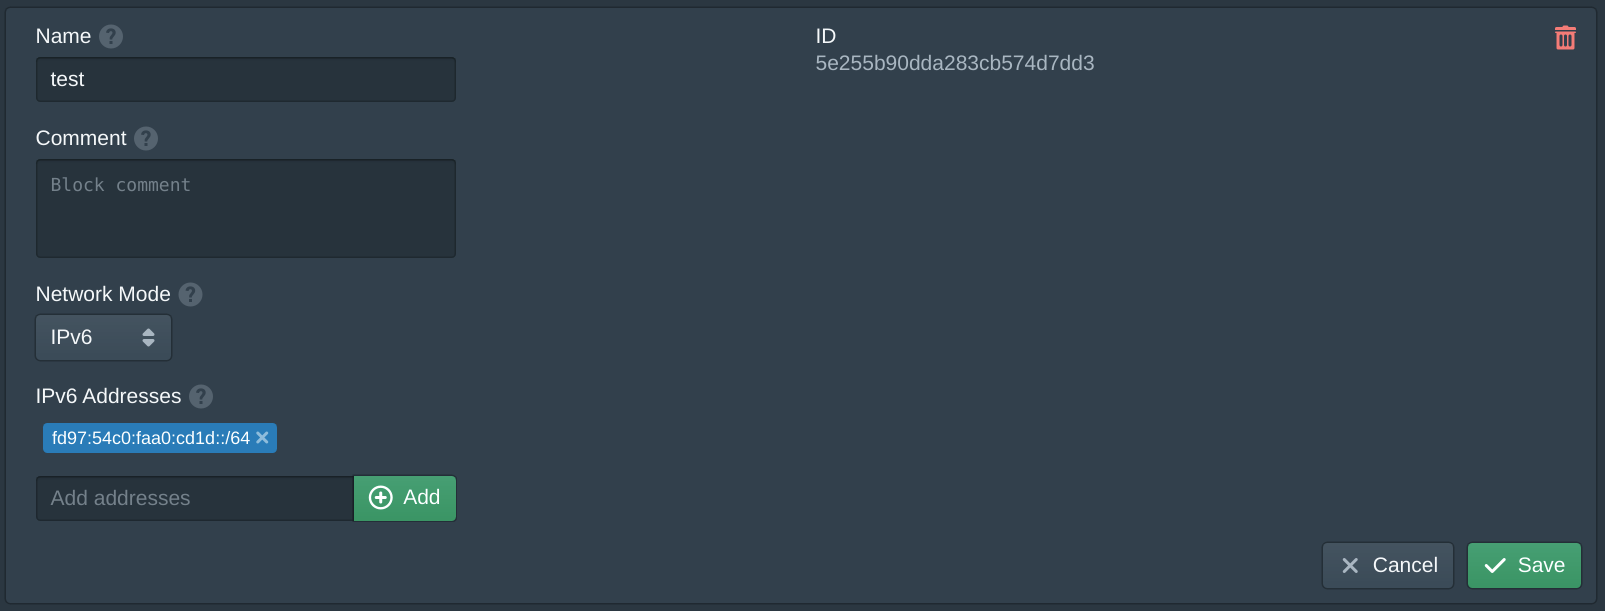Save the block changes

coord(1524,566)
